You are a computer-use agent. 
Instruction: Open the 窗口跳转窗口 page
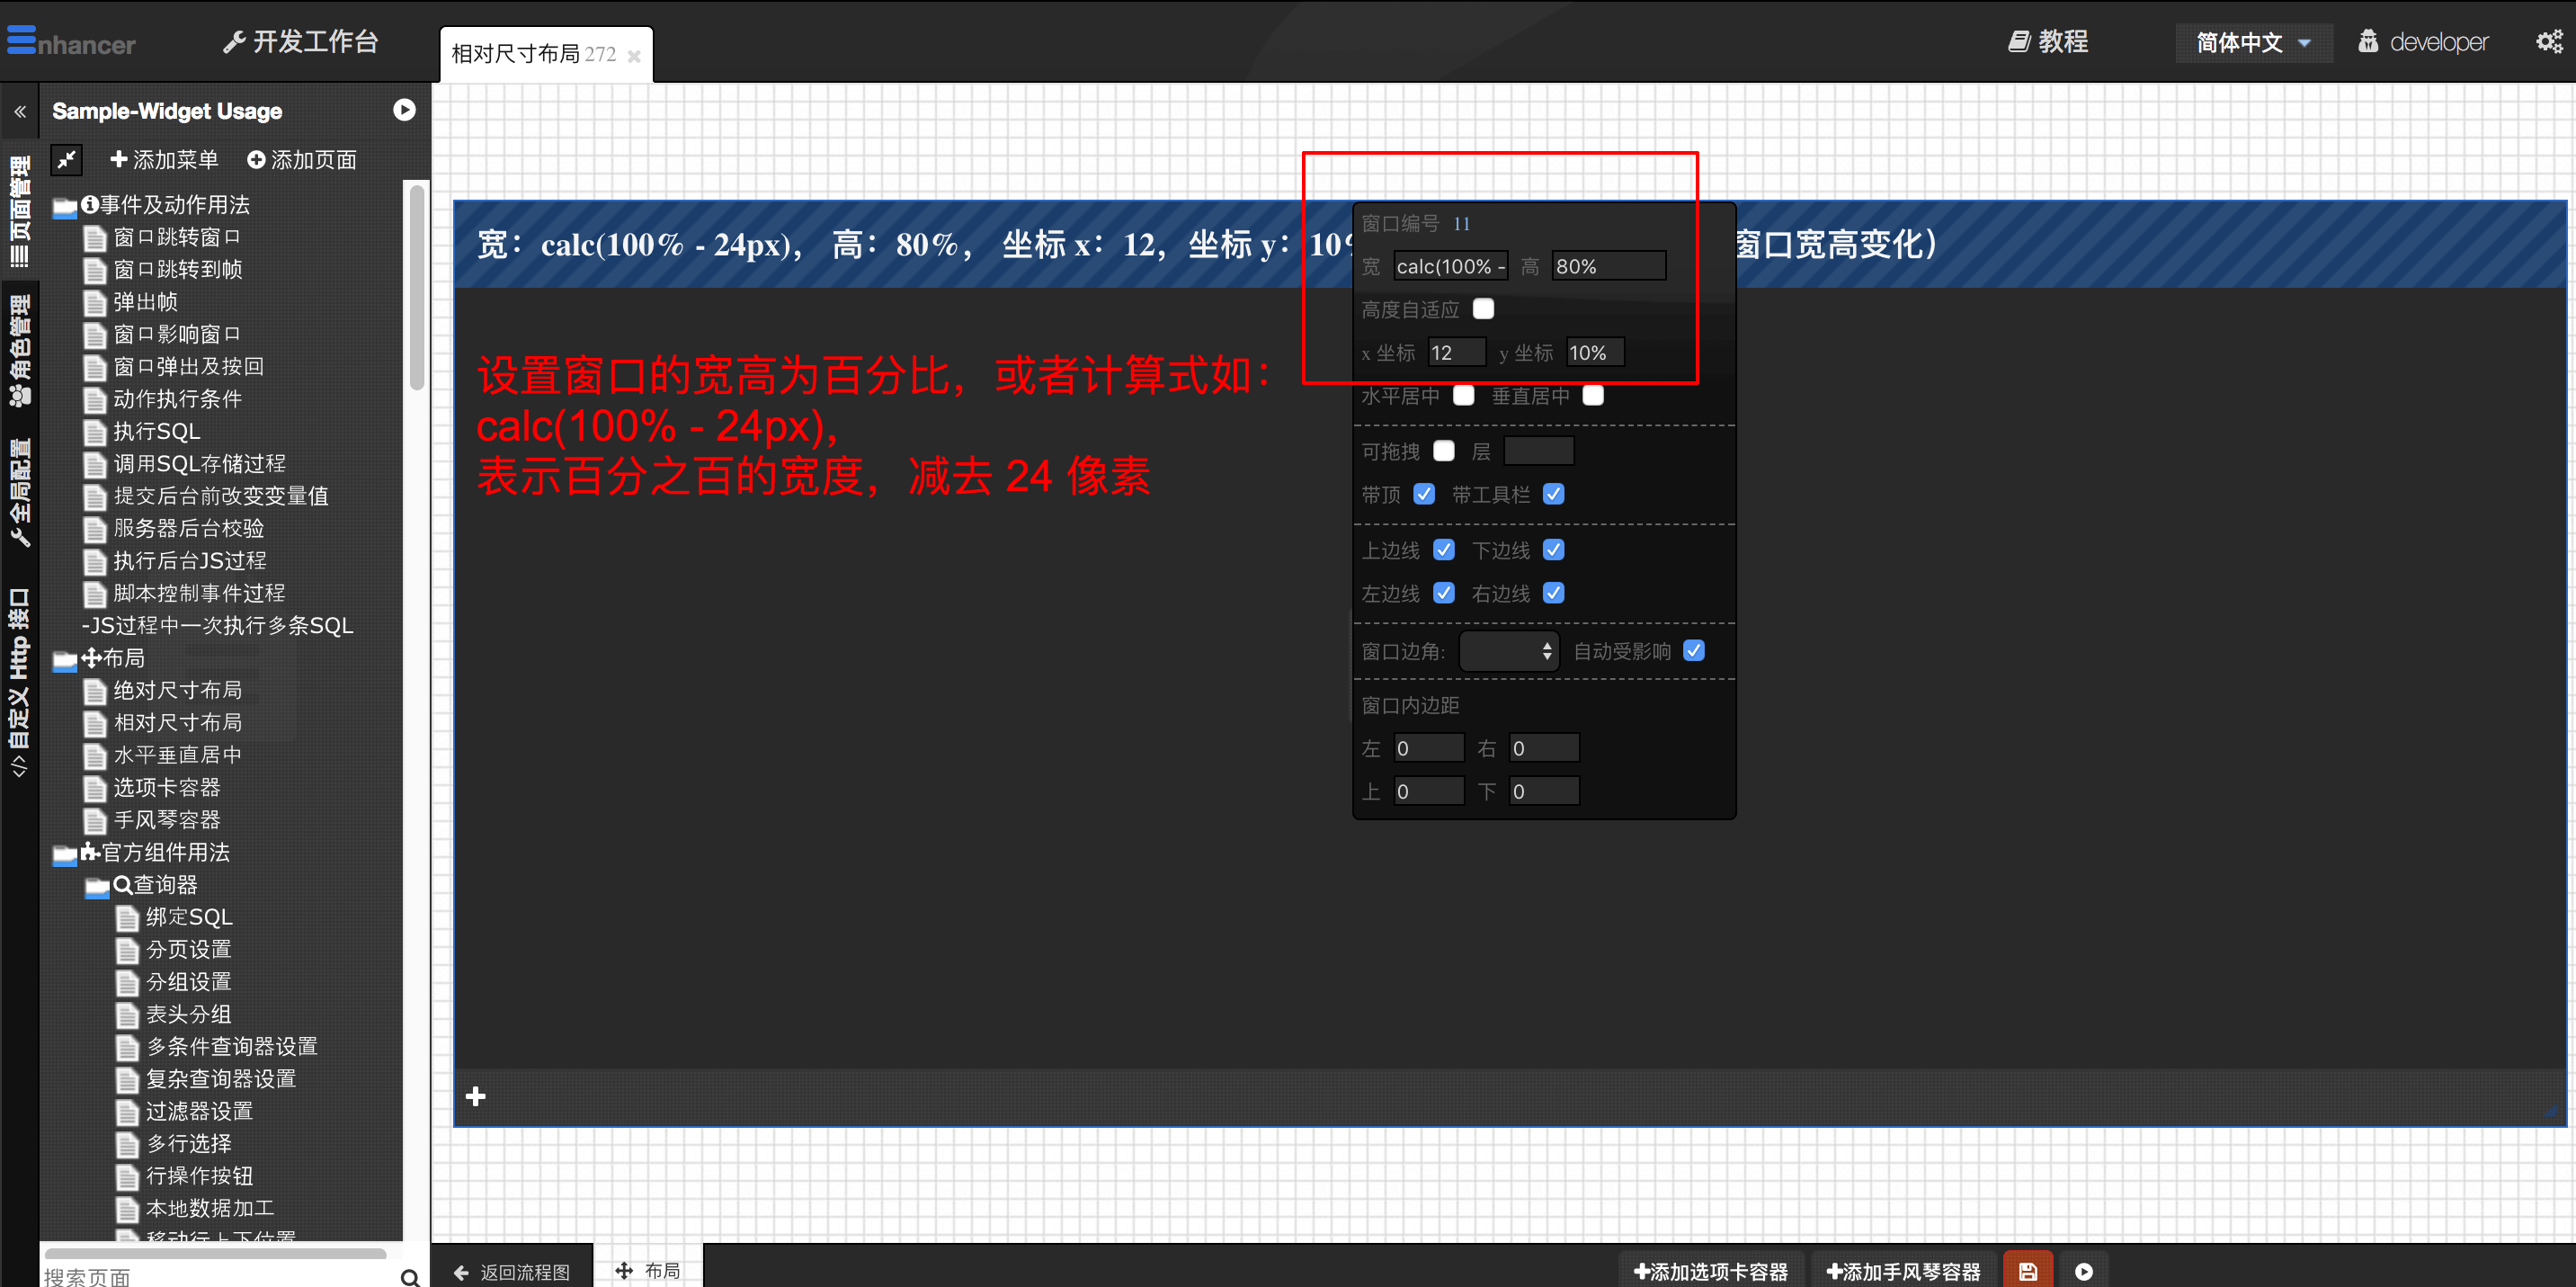point(177,237)
